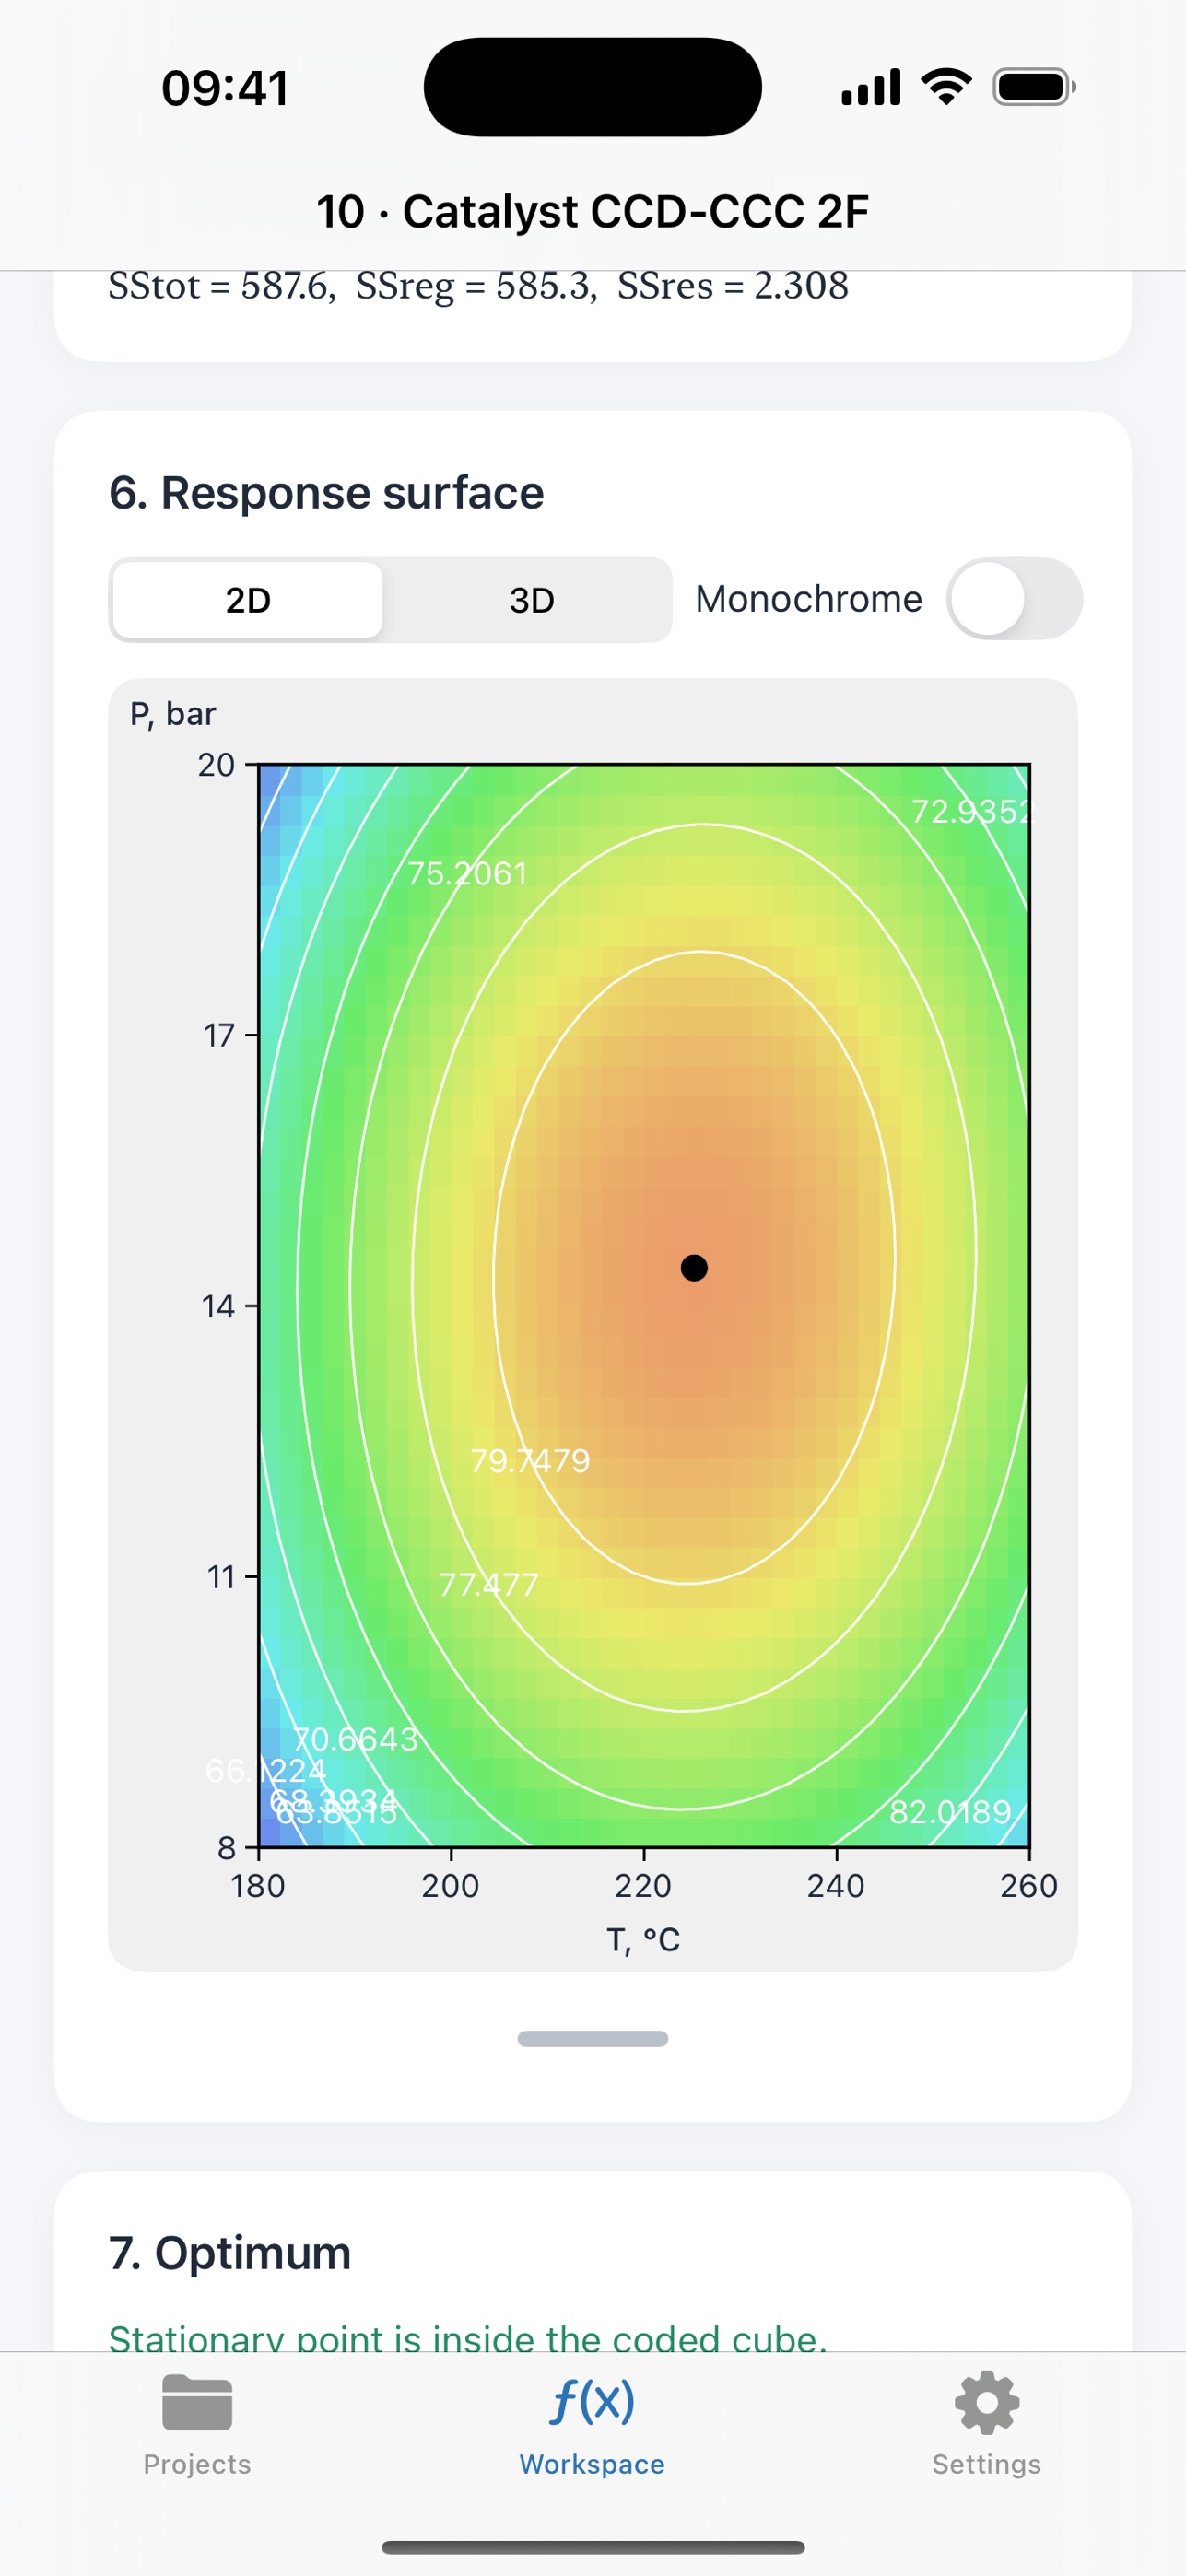The width and height of the screenshot is (1186, 2576).
Task: Open the Projects tab folder icon
Action: (197, 2402)
